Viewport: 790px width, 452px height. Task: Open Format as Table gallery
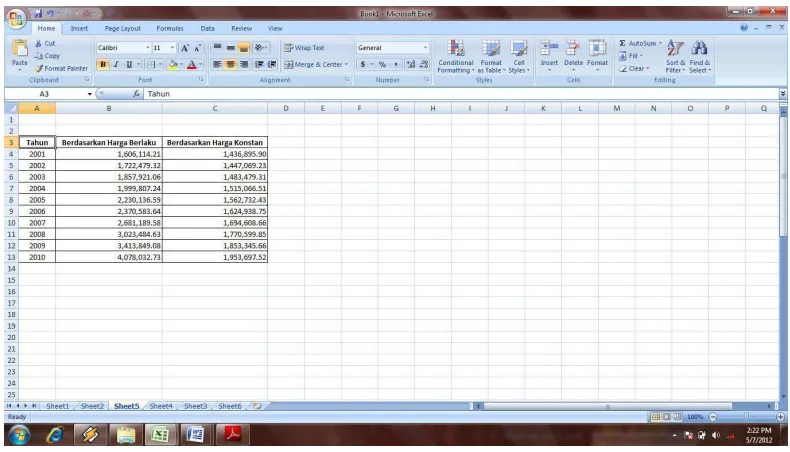(491, 56)
